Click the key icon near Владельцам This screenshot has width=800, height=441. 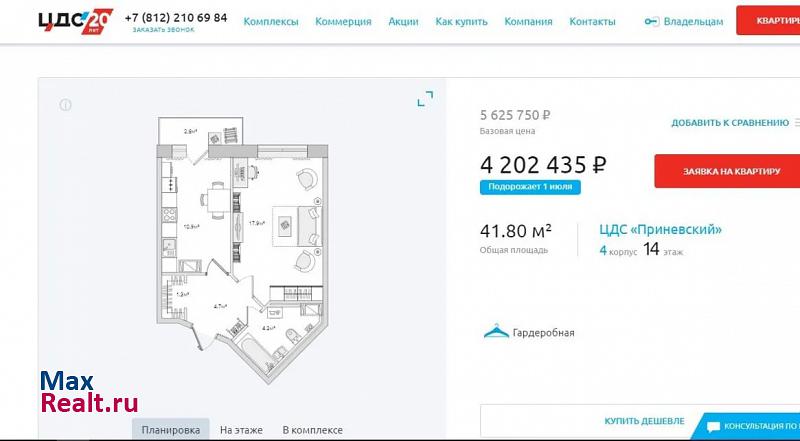[652, 21]
